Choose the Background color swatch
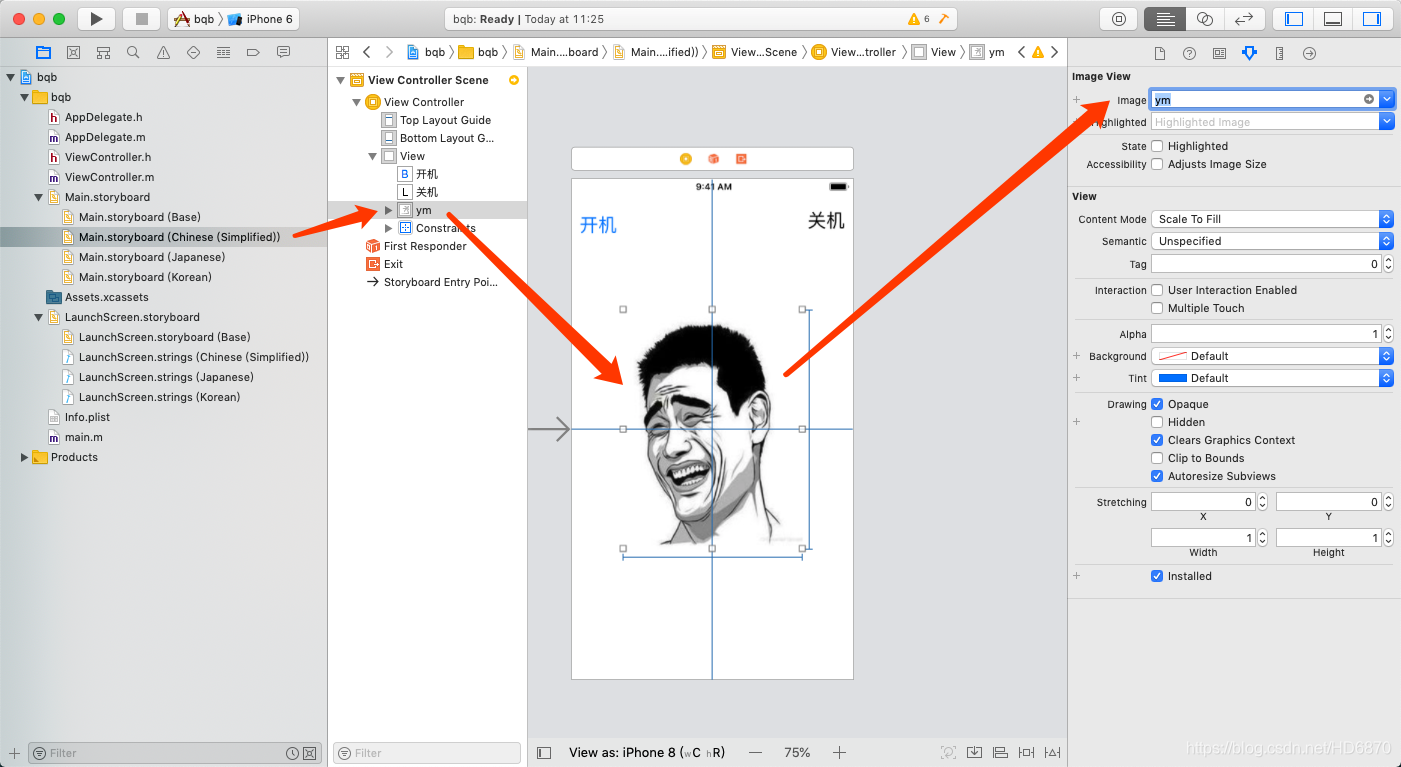The width and height of the screenshot is (1401, 767). pyautogui.click(x=1172, y=356)
